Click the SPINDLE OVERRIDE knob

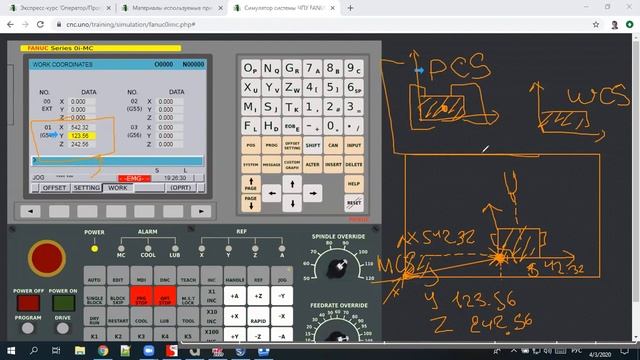tap(338, 267)
